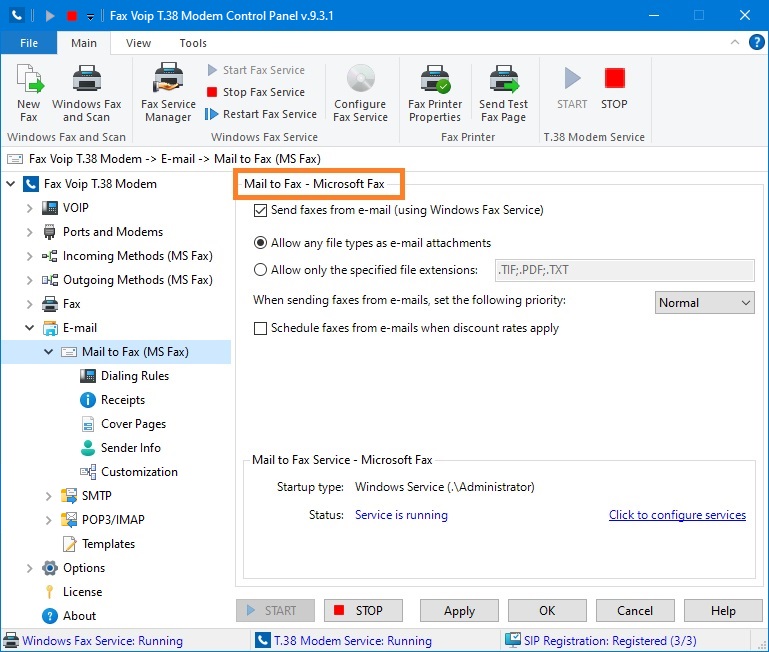Click Stop Fax Service in ribbon
The height and width of the screenshot is (652, 769).
256,92
